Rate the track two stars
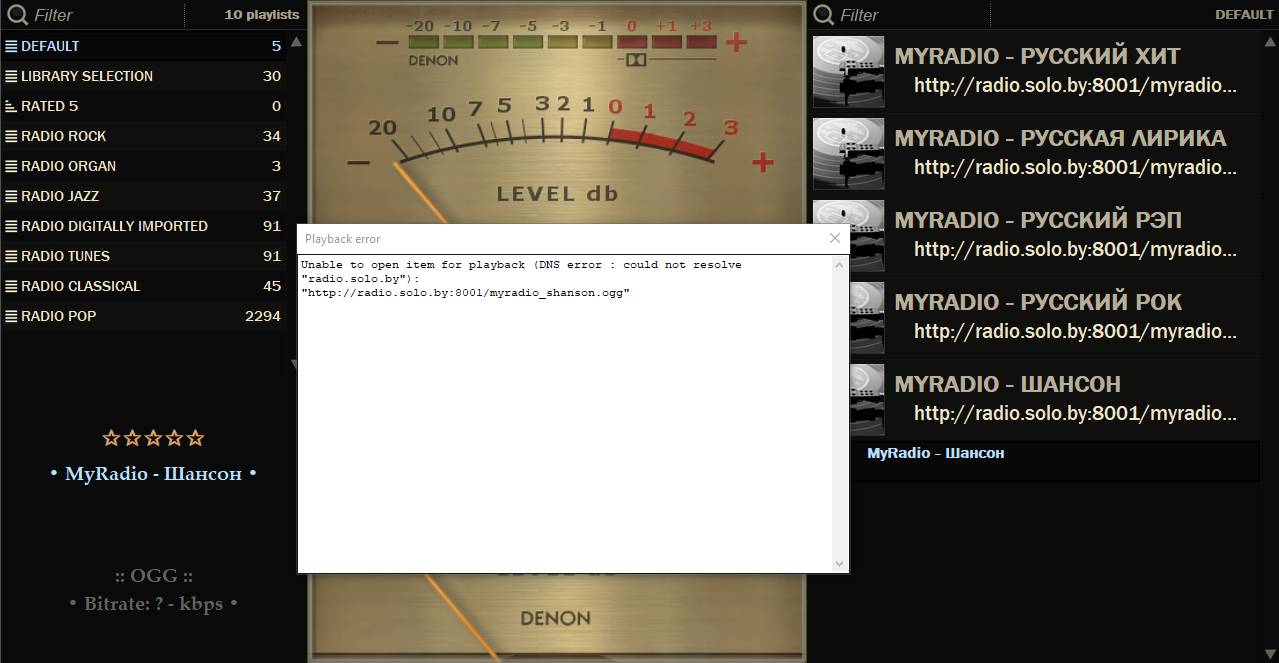 [x=132, y=438]
